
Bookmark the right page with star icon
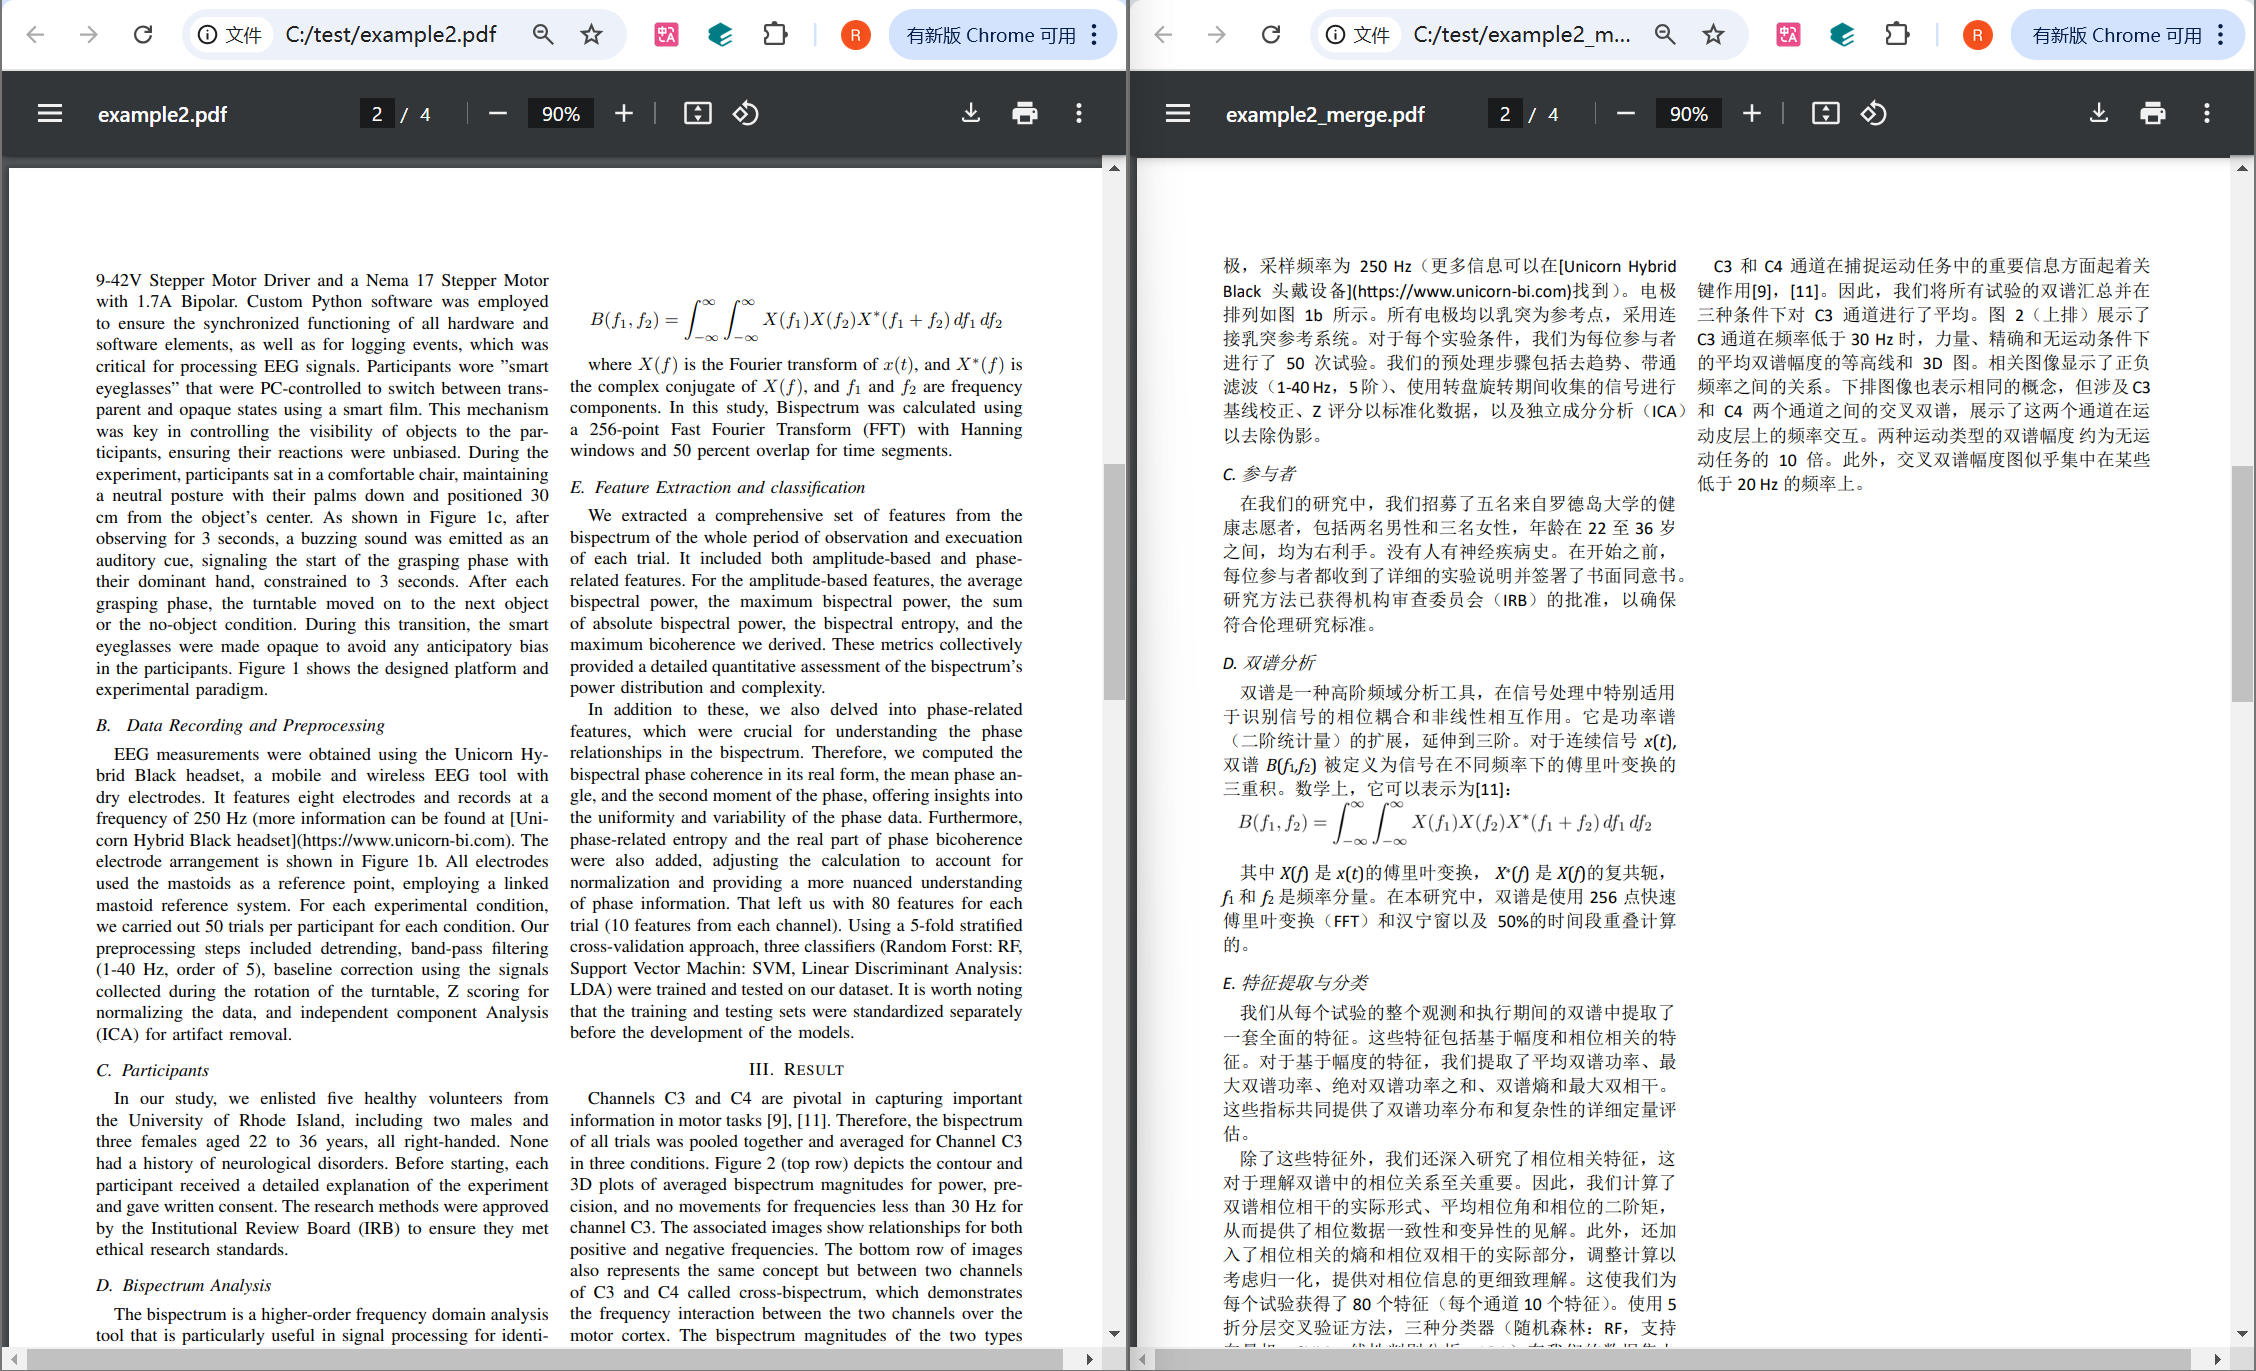tap(1714, 35)
